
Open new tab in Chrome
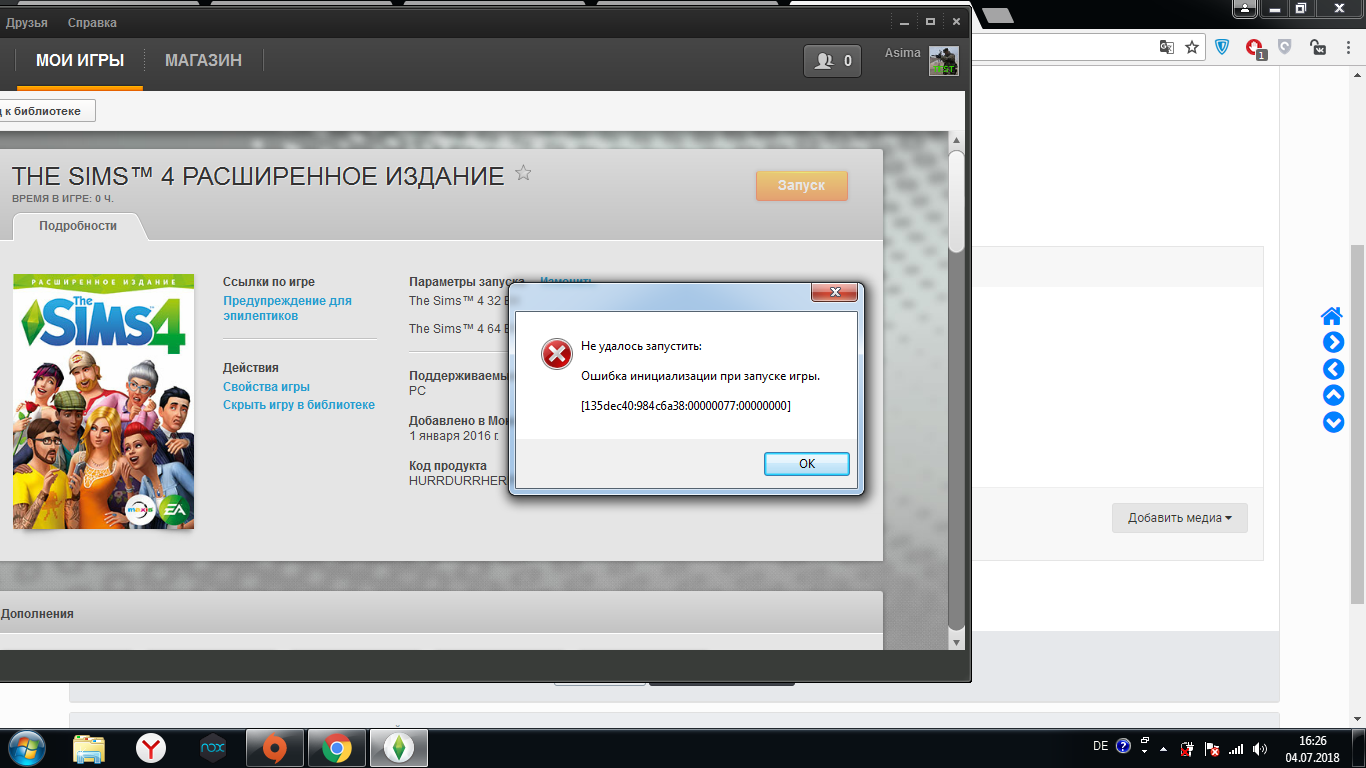[x=996, y=15]
